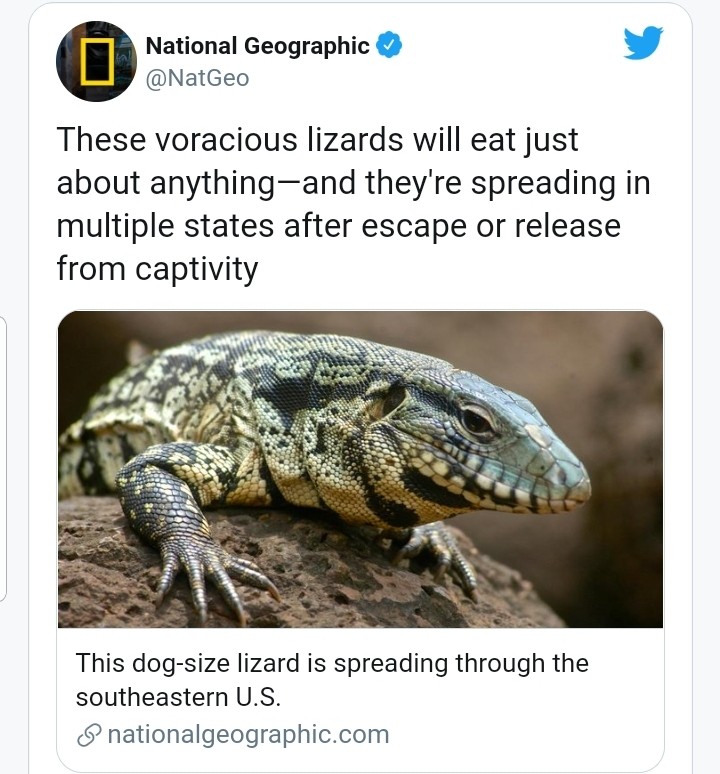The width and height of the screenshot is (720, 774).
Task: Click the Twitter bird logo
Action: click(x=643, y=43)
